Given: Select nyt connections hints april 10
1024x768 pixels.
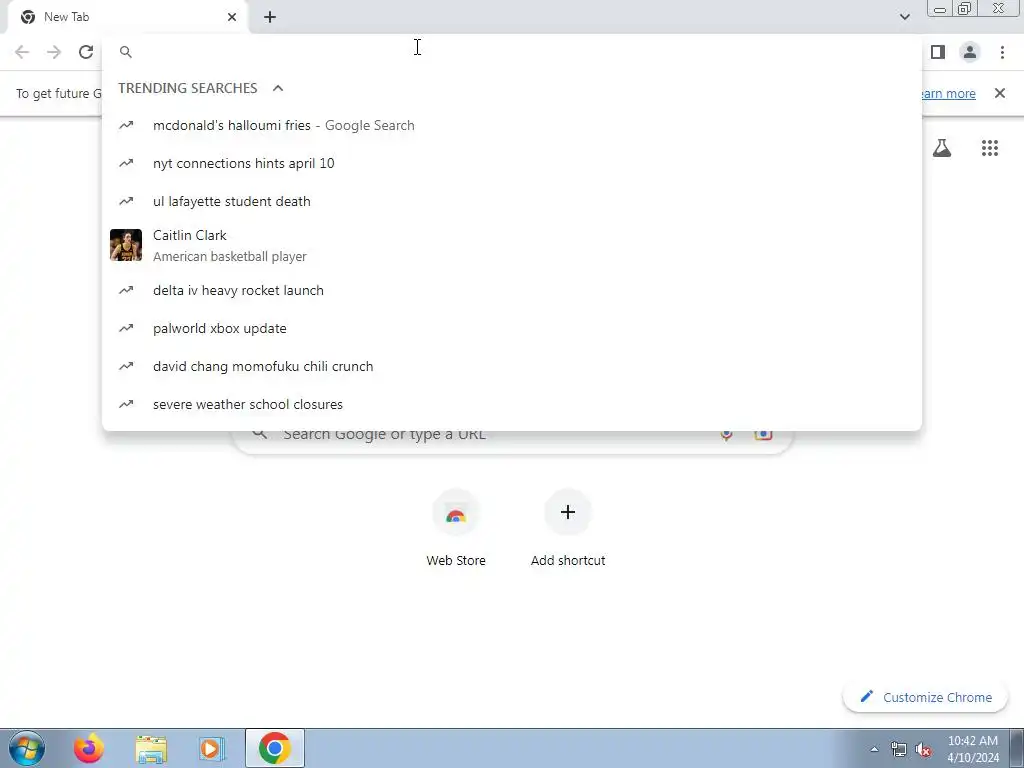Looking at the screenshot, I should (512, 163).
